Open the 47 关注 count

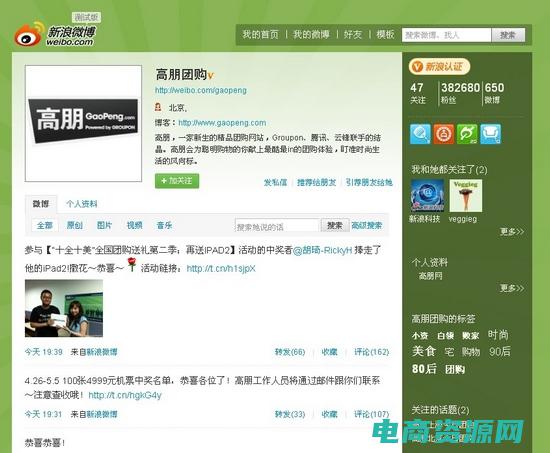(x=418, y=93)
